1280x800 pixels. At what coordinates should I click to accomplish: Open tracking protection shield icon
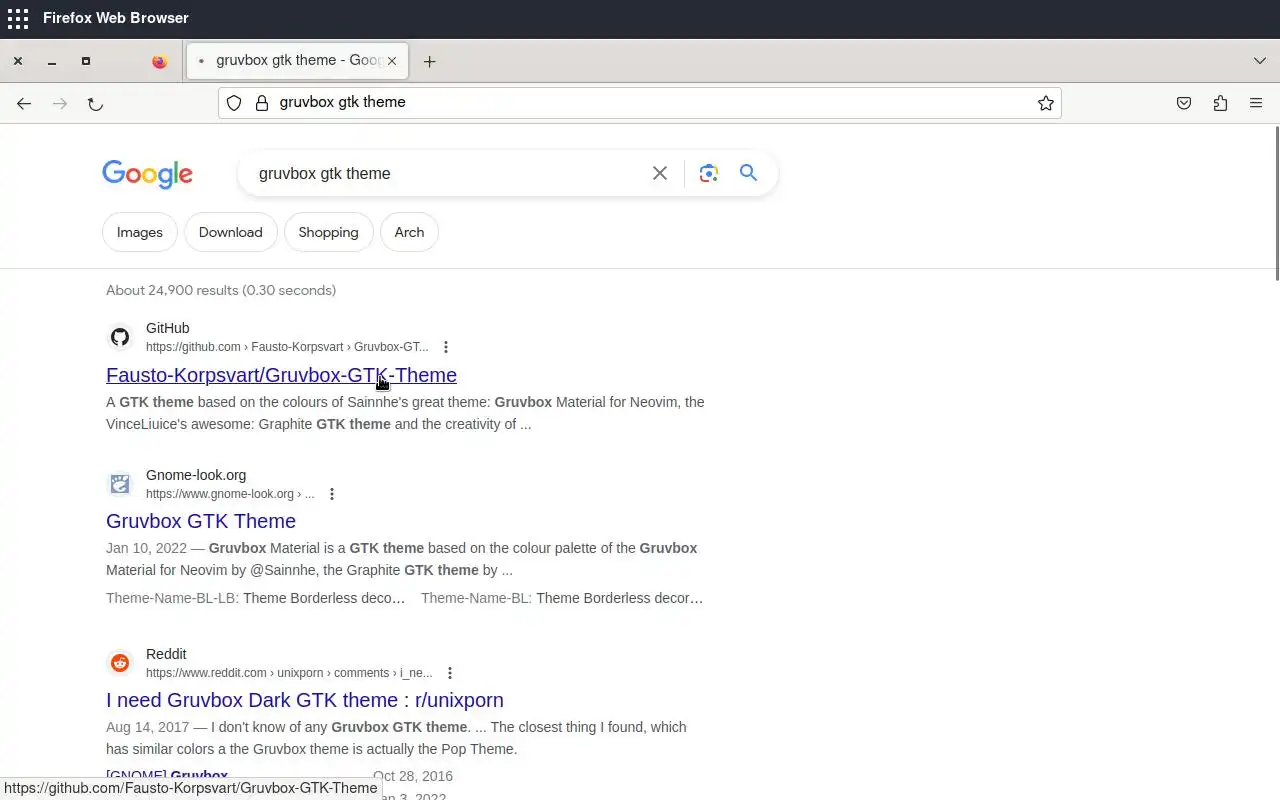point(234,103)
